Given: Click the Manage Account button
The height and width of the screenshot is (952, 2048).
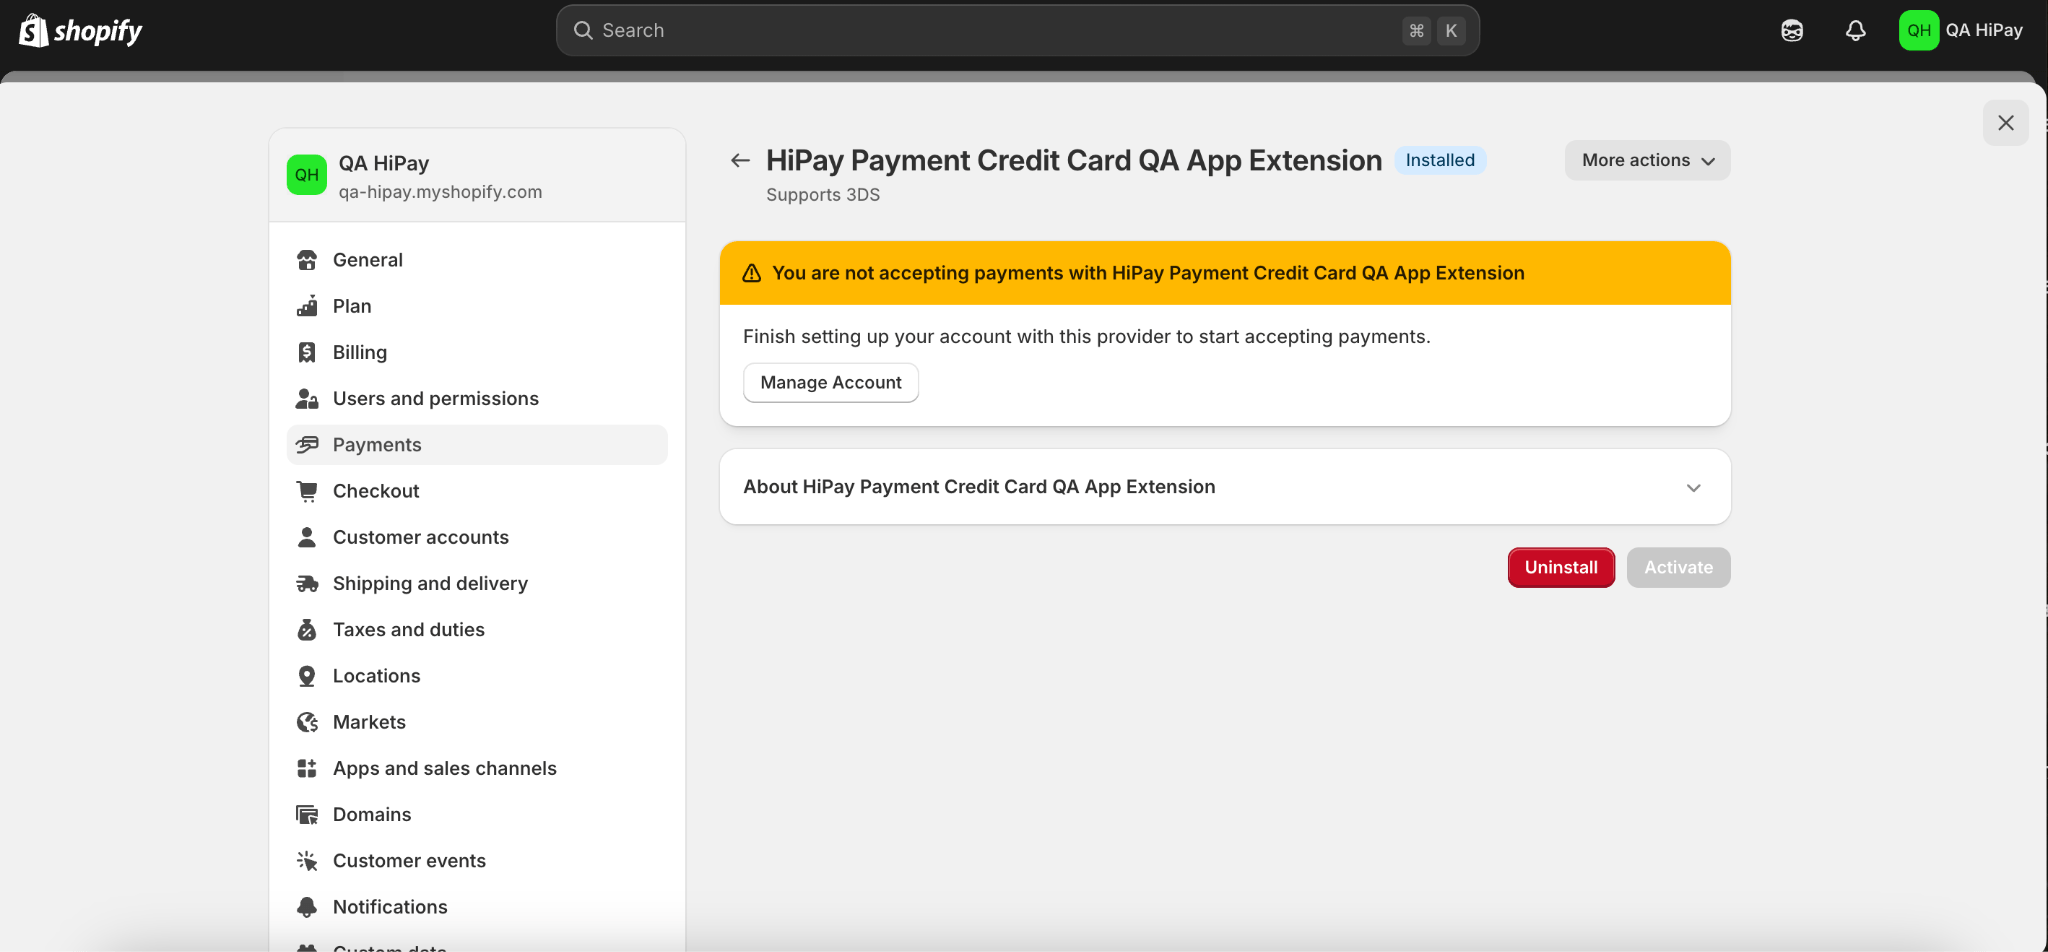Looking at the screenshot, I should click(831, 383).
